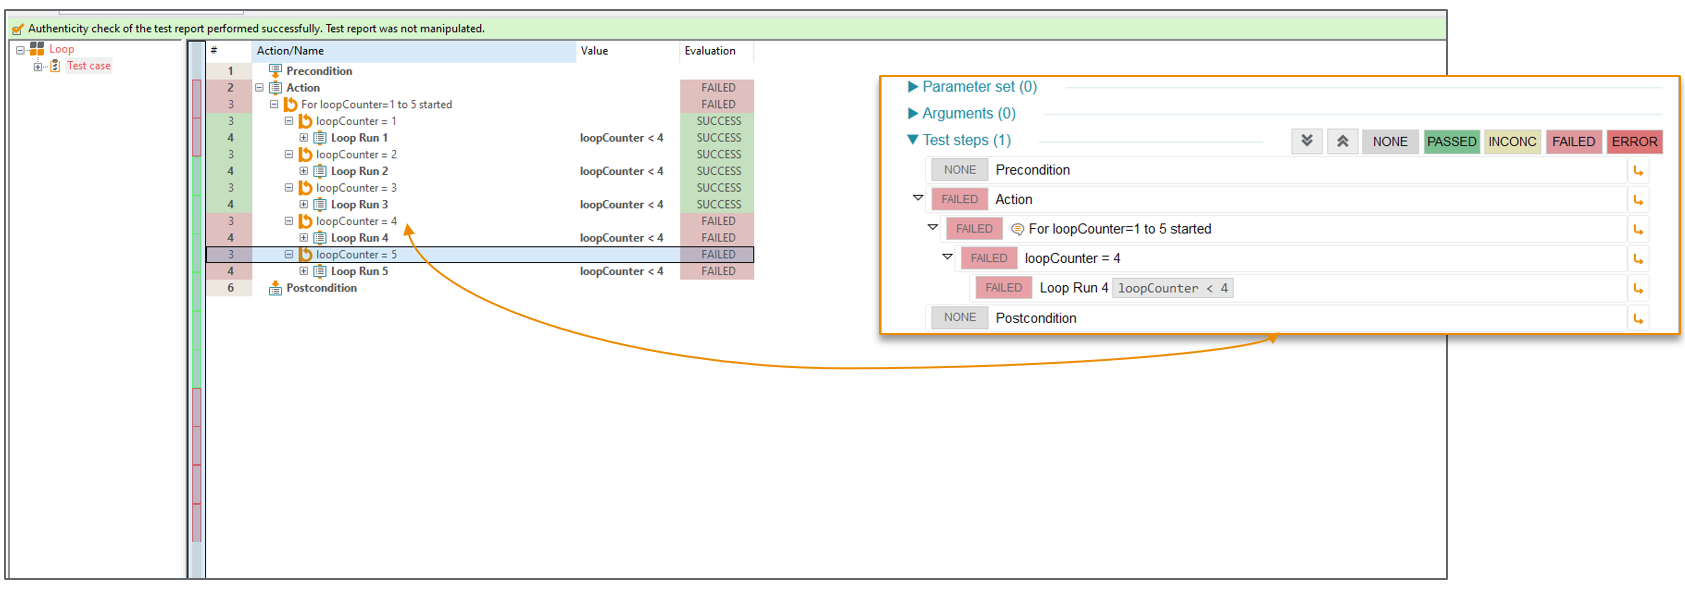Select the Loop Run 3 row
The height and width of the screenshot is (589, 1685).
[359, 205]
